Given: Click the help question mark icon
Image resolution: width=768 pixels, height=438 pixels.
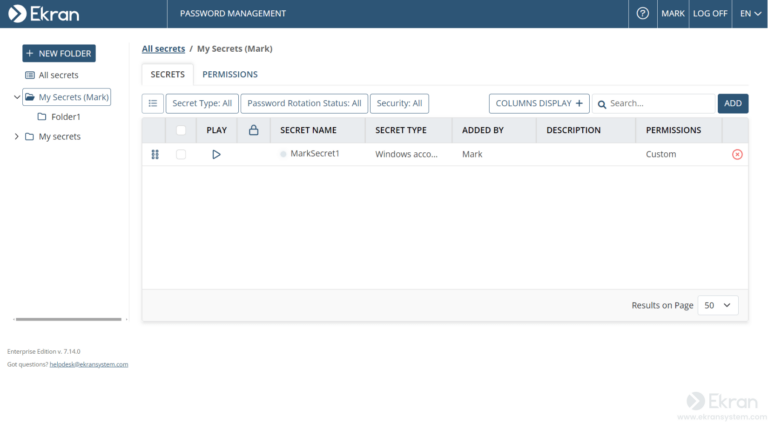Looking at the screenshot, I should (x=643, y=13).
